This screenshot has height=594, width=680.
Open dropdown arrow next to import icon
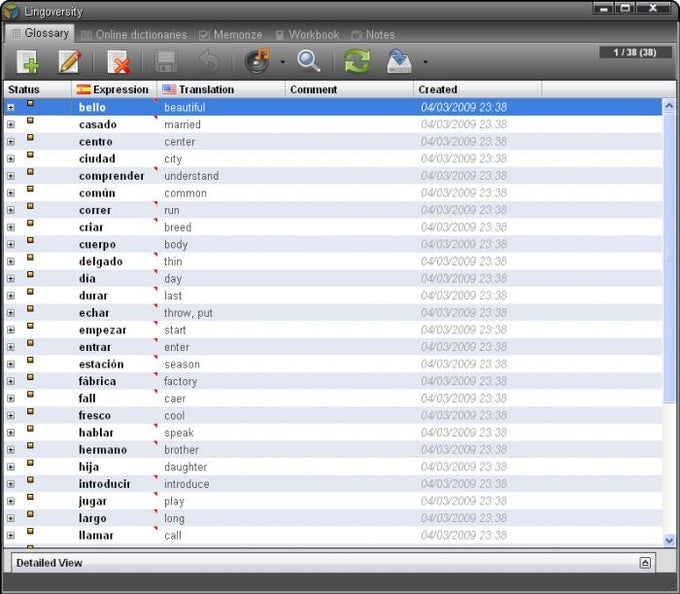tap(425, 62)
